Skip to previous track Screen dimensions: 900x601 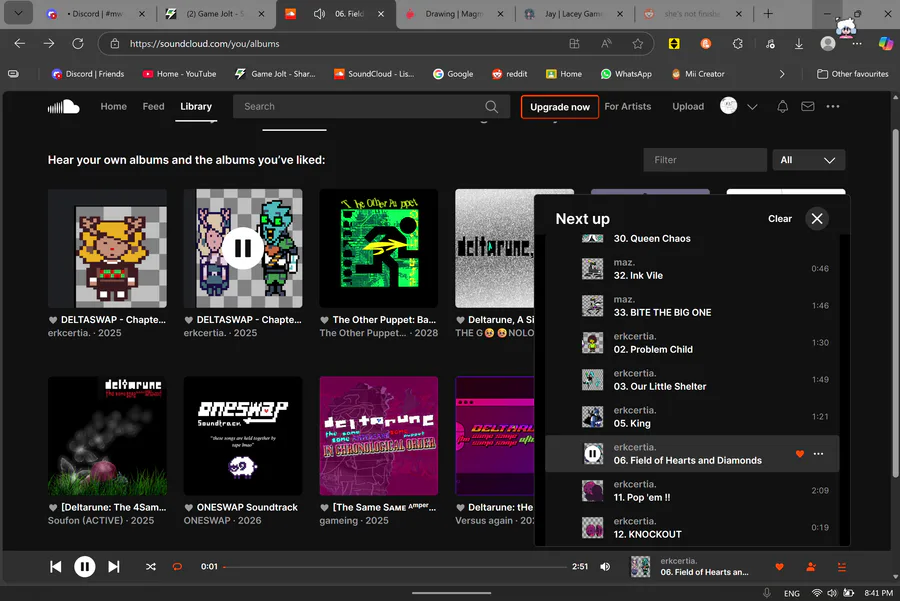pos(56,567)
